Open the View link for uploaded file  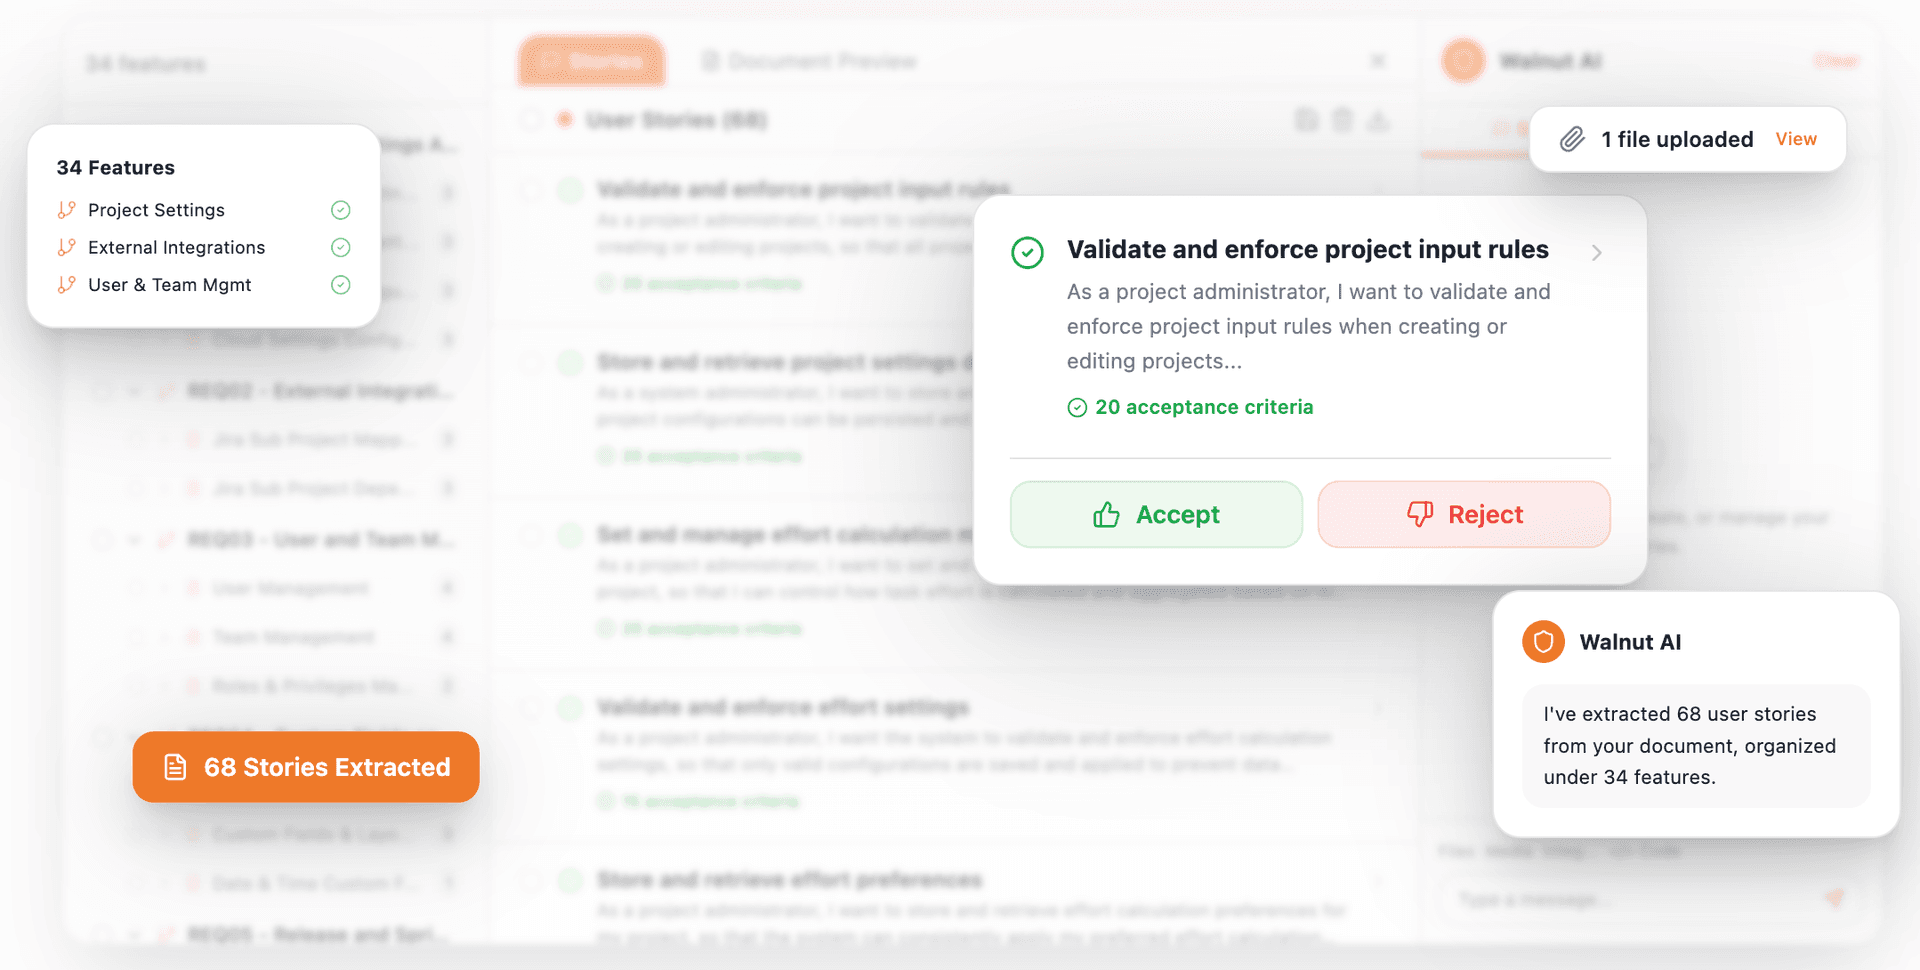tap(1796, 139)
